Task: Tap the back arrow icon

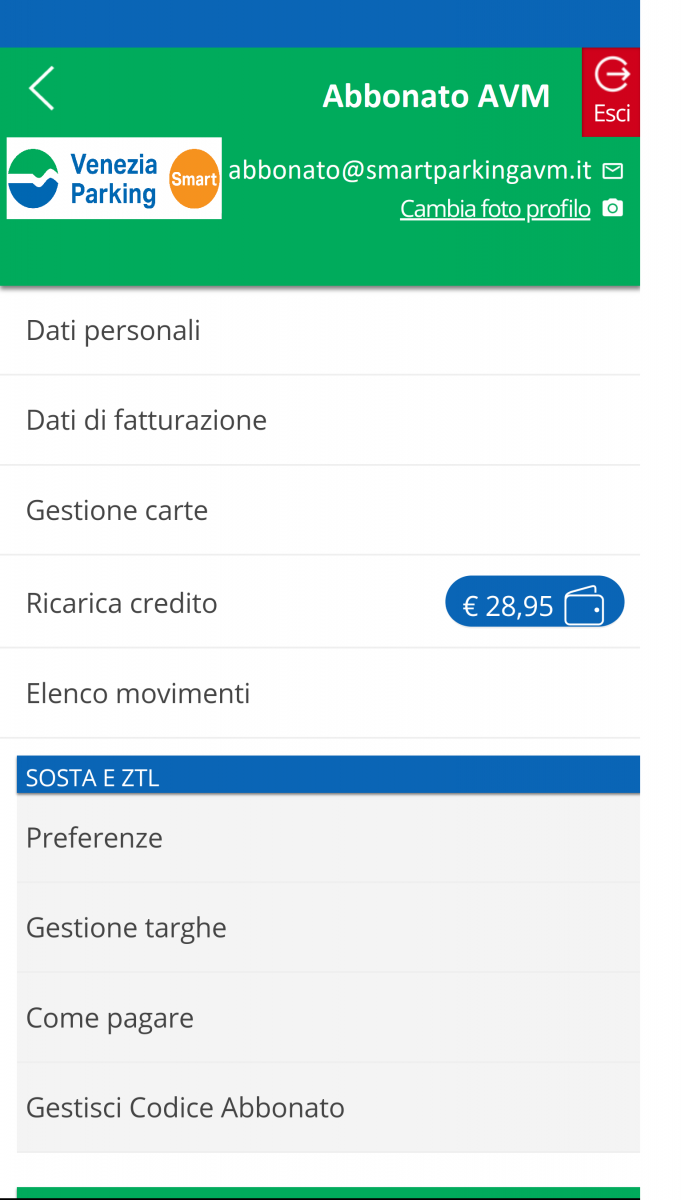Action: pyautogui.click(x=41, y=89)
